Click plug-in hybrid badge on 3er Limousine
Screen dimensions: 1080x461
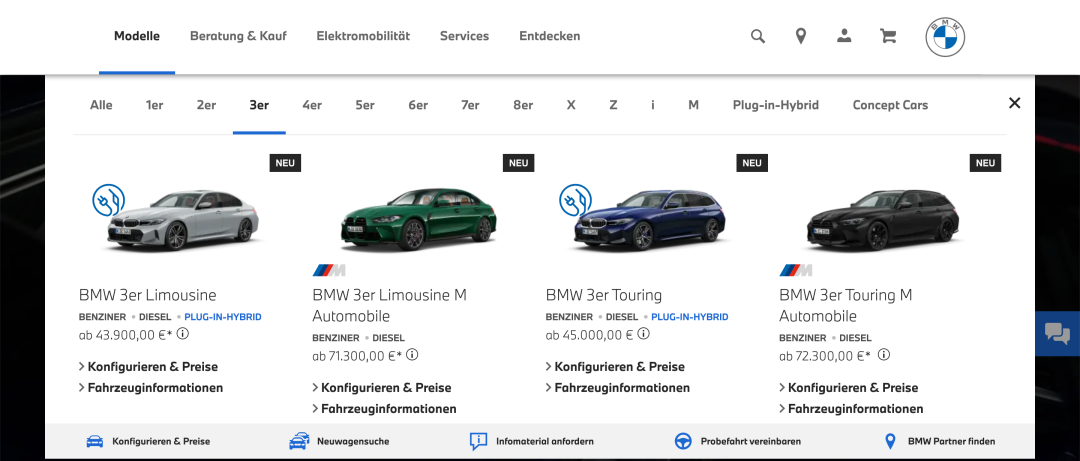[x=109, y=201]
